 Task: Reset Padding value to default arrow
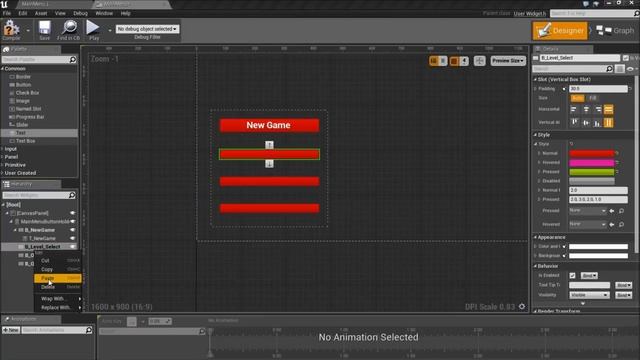631,89
